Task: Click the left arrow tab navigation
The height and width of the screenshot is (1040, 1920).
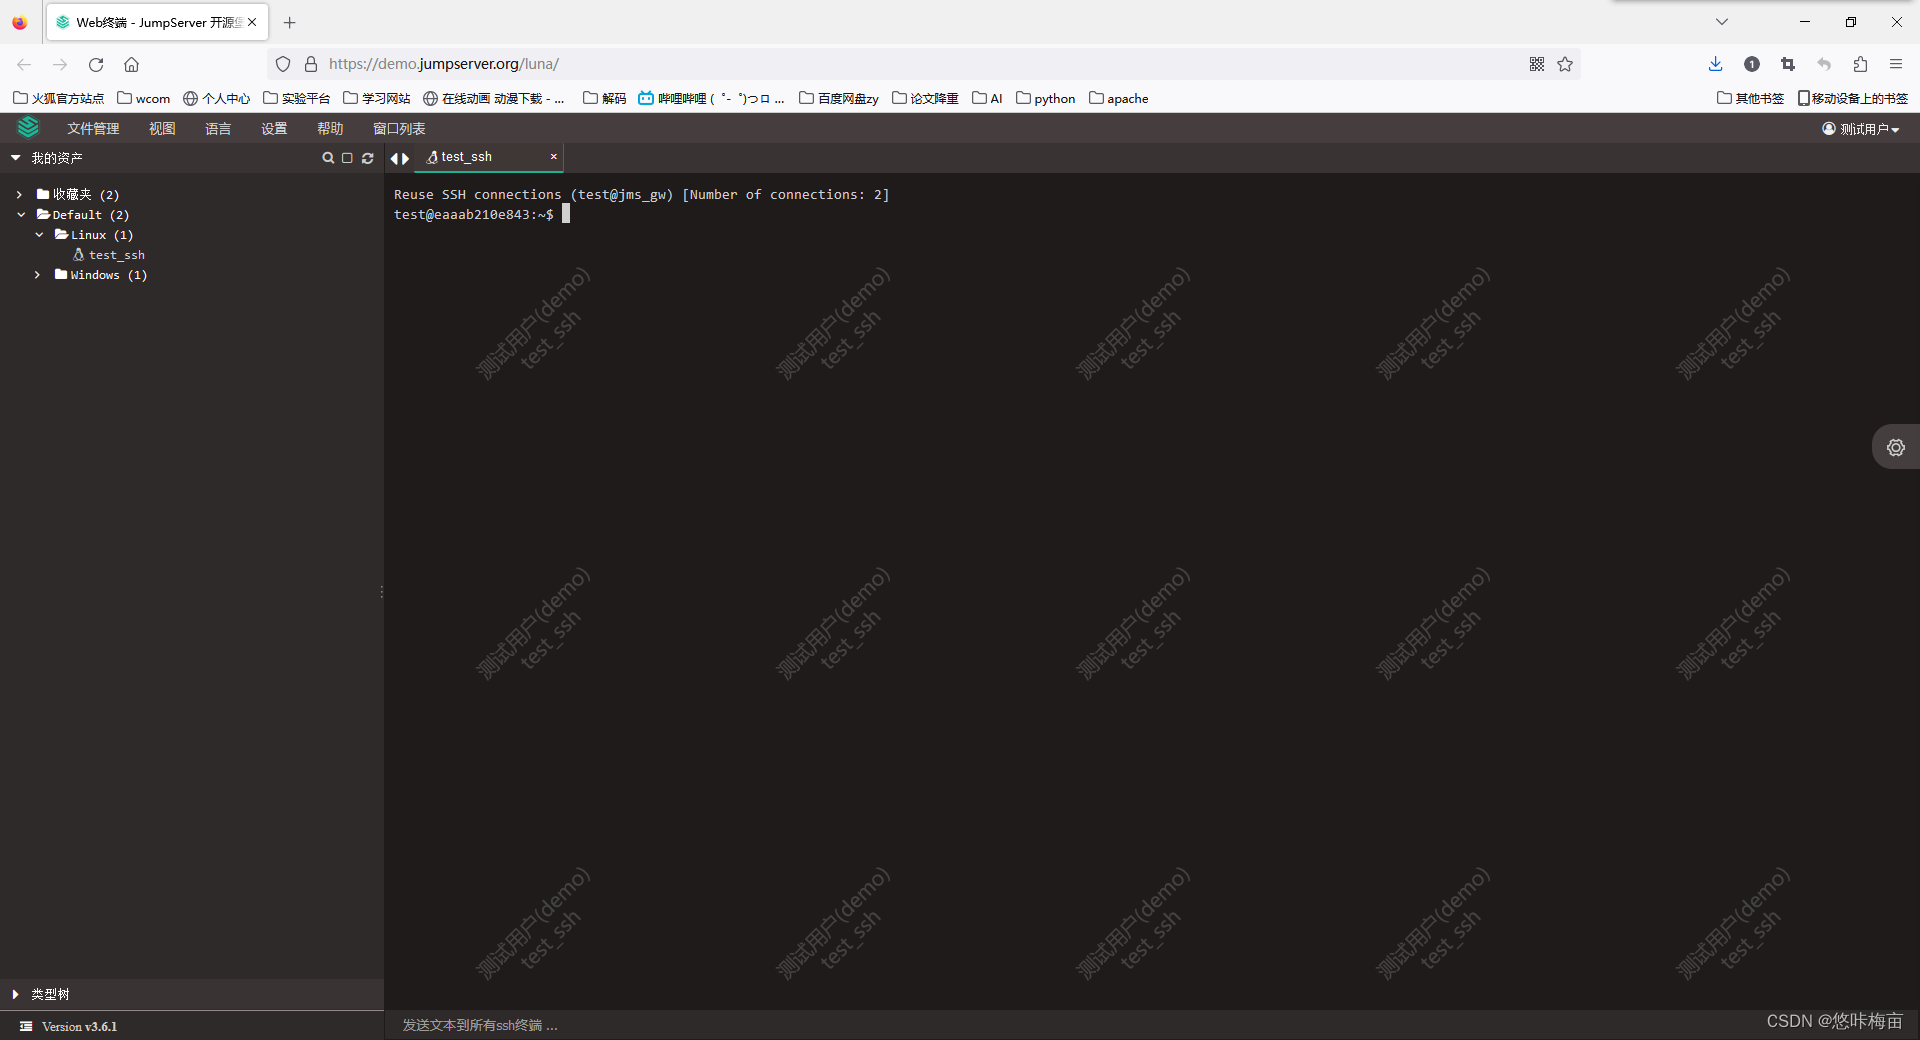Action: click(395, 158)
